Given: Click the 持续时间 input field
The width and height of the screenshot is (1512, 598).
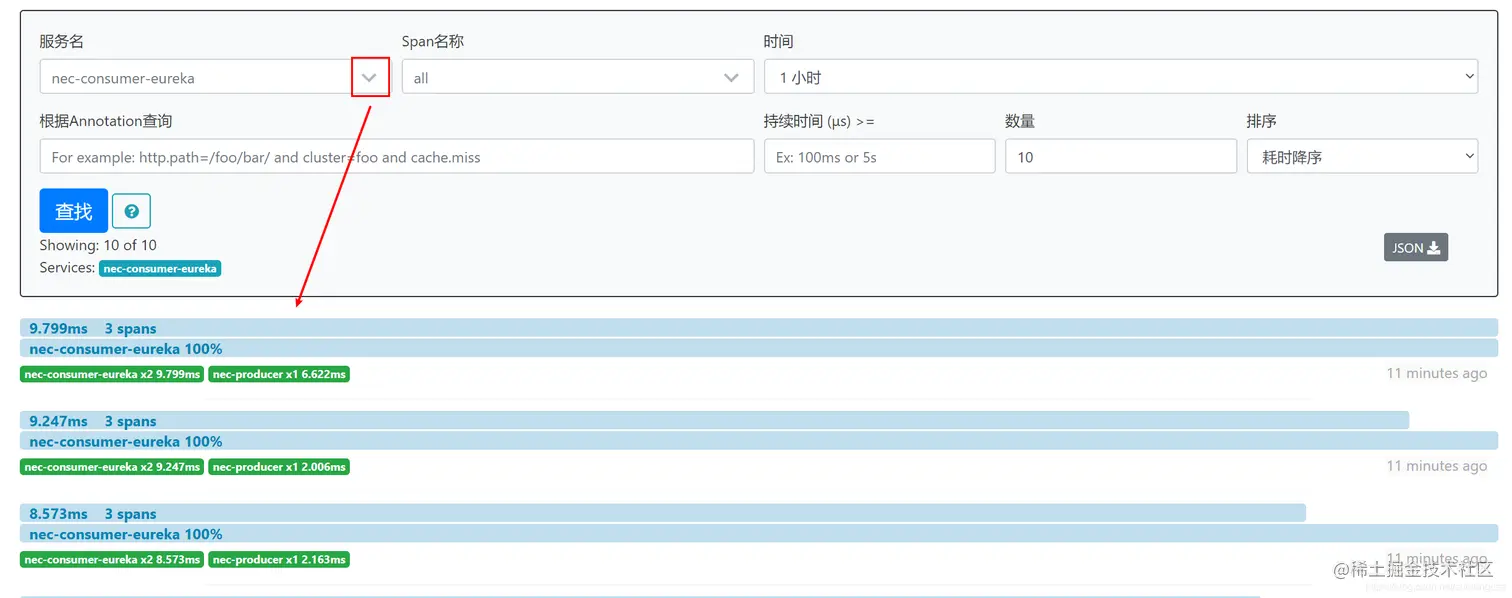Looking at the screenshot, I should tap(879, 156).
